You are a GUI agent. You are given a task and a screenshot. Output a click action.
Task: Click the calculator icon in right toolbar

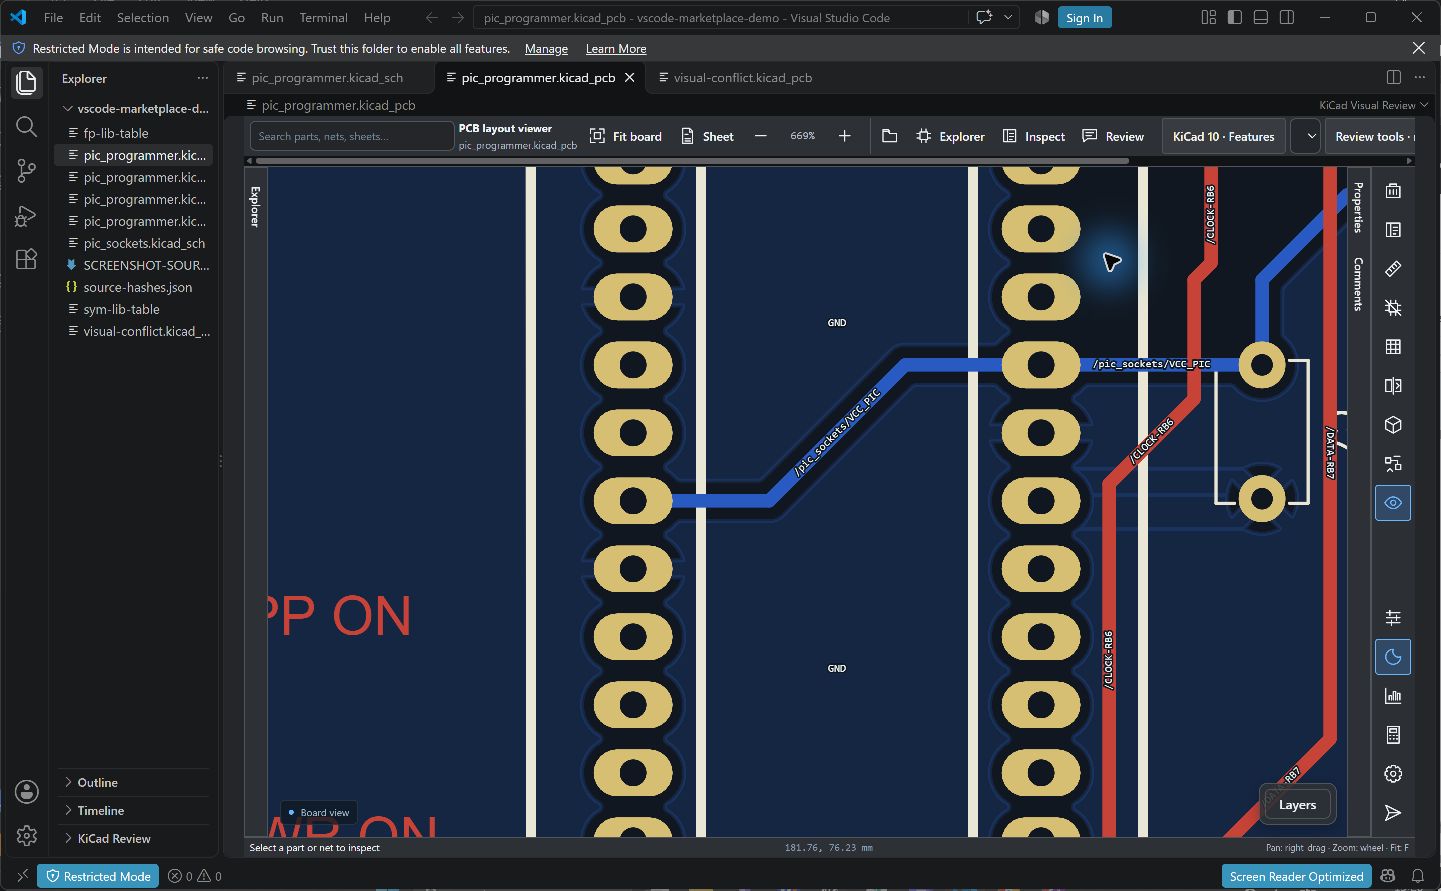pos(1393,735)
